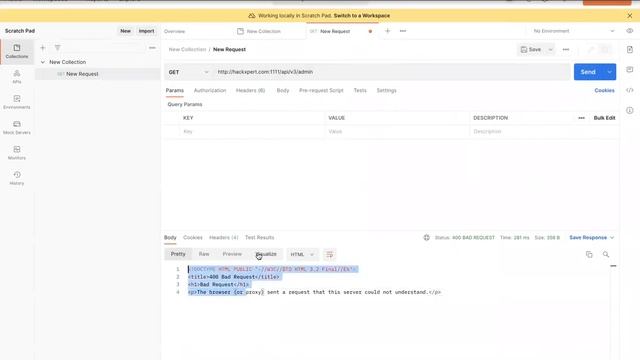The width and height of the screenshot is (640, 360).
Task: Select Pretty response view
Action: click(x=178, y=254)
